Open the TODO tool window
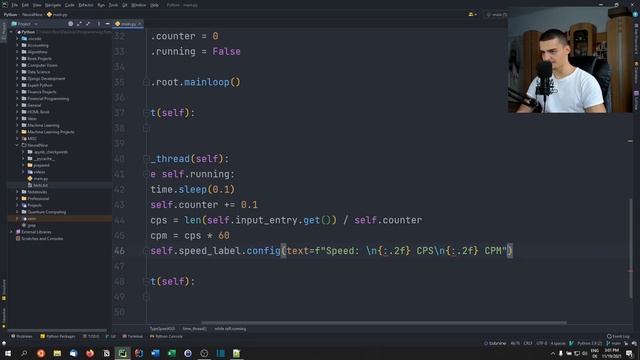The width and height of the screenshot is (640, 360). pyautogui.click(x=91, y=336)
